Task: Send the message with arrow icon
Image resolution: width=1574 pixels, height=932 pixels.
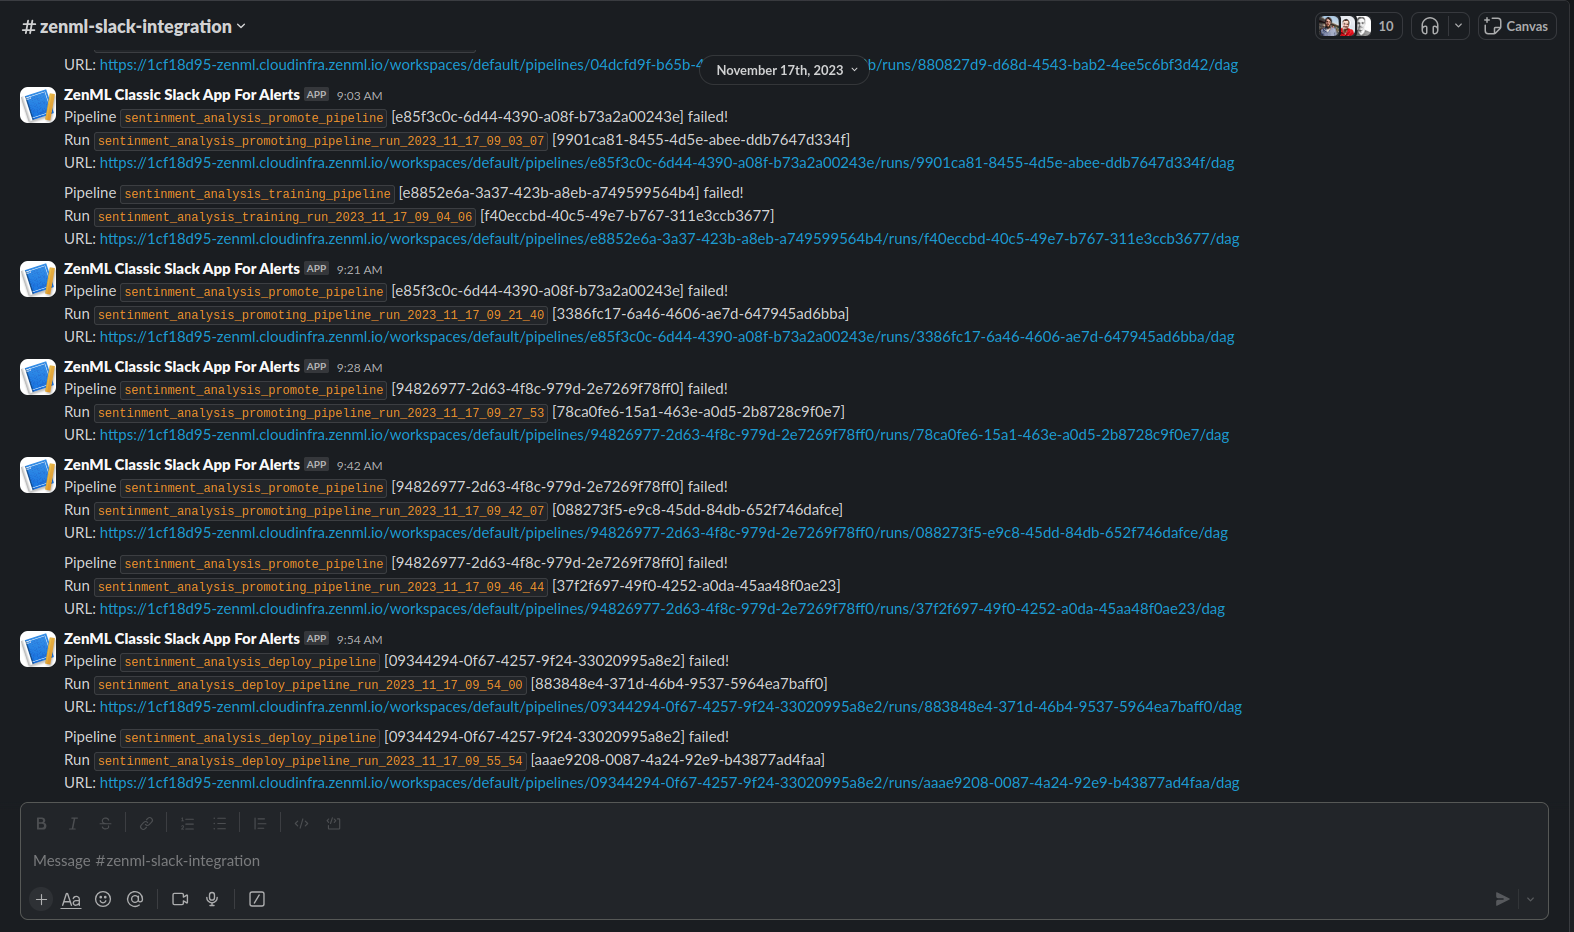Action: (1502, 899)
